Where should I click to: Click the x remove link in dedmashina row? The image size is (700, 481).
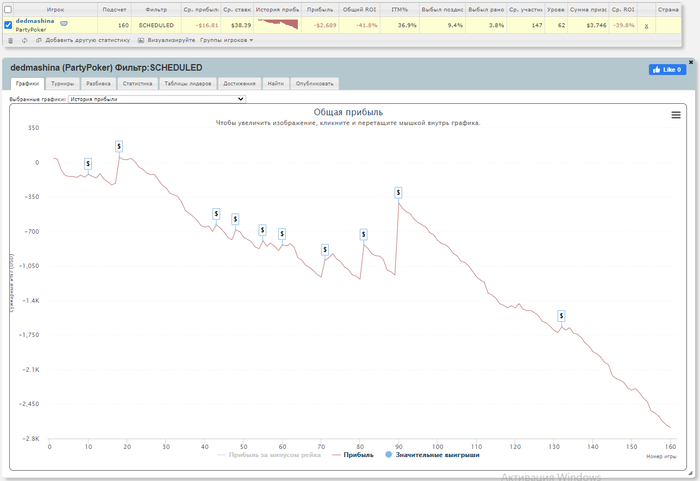[646, 26]
